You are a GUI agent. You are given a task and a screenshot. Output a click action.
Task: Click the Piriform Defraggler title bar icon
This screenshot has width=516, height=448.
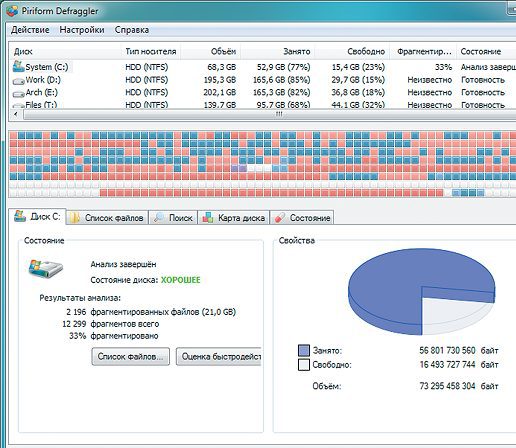(12, 11)
